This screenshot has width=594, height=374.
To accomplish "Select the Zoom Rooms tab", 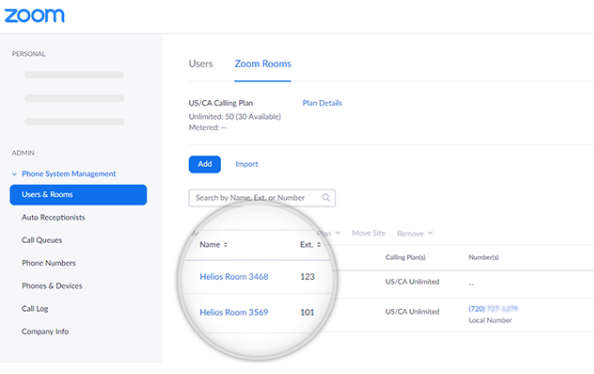I will pos(263,64).
